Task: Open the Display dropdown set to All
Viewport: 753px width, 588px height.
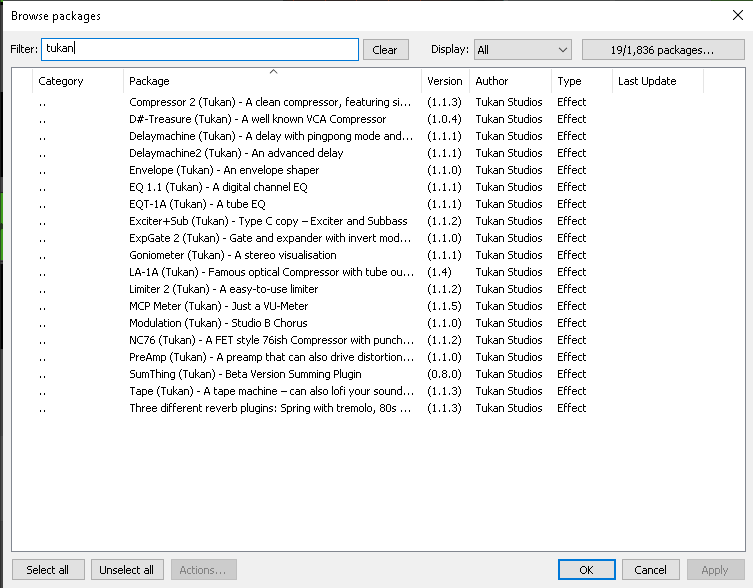Action: point(522,49)
